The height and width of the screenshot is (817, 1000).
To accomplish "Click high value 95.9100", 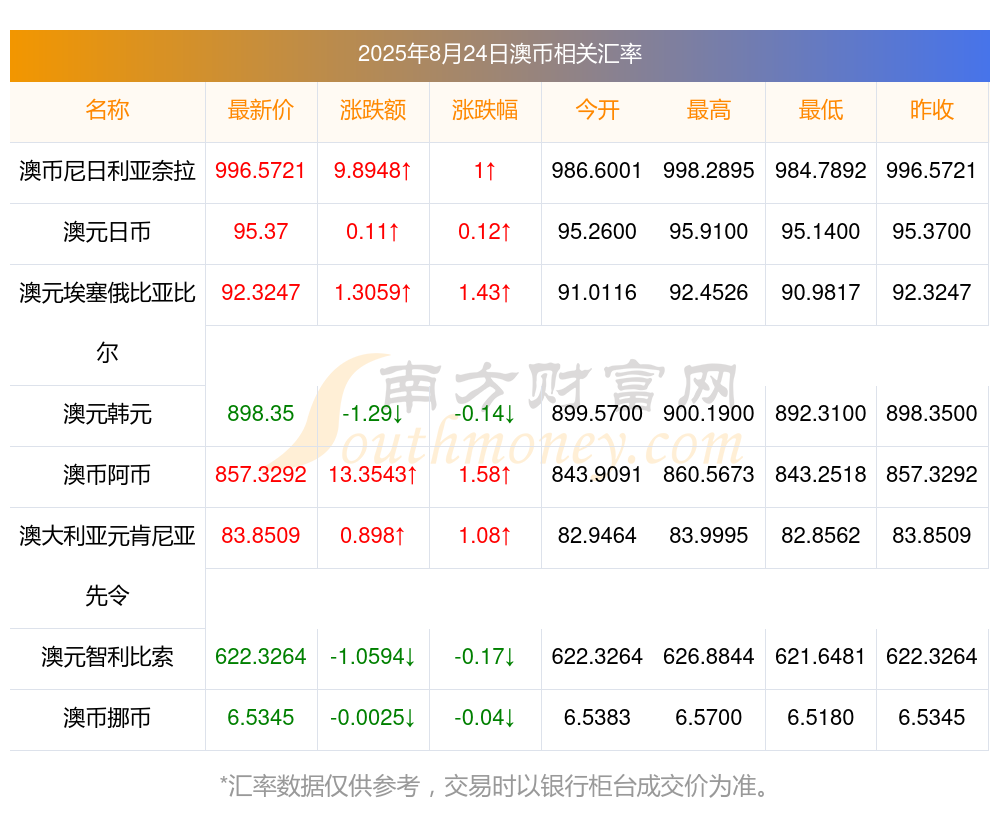I will [x=709, y=232].
